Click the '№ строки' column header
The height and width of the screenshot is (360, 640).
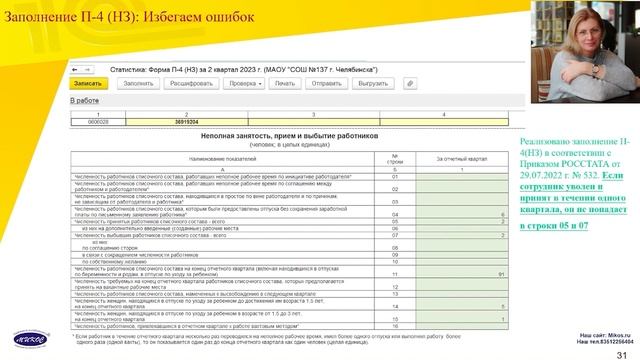tap(395, 159)
